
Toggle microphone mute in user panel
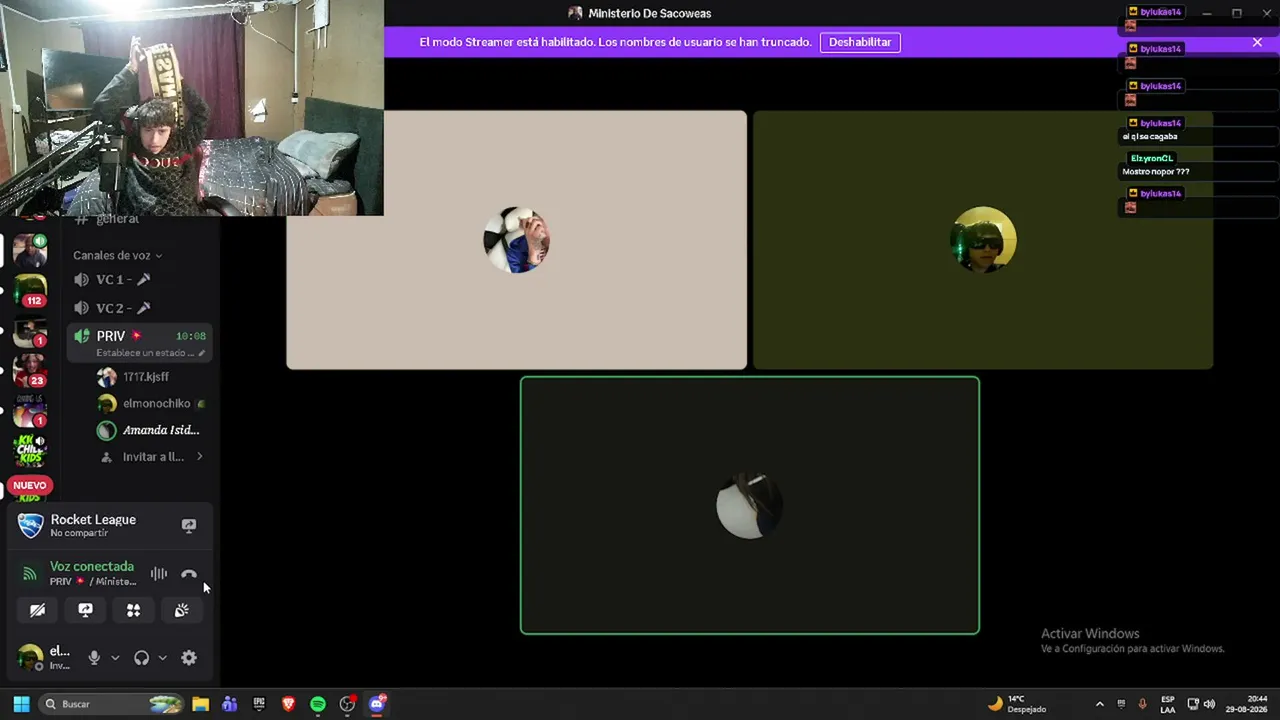pyautogui.click(x=94, y=658)
